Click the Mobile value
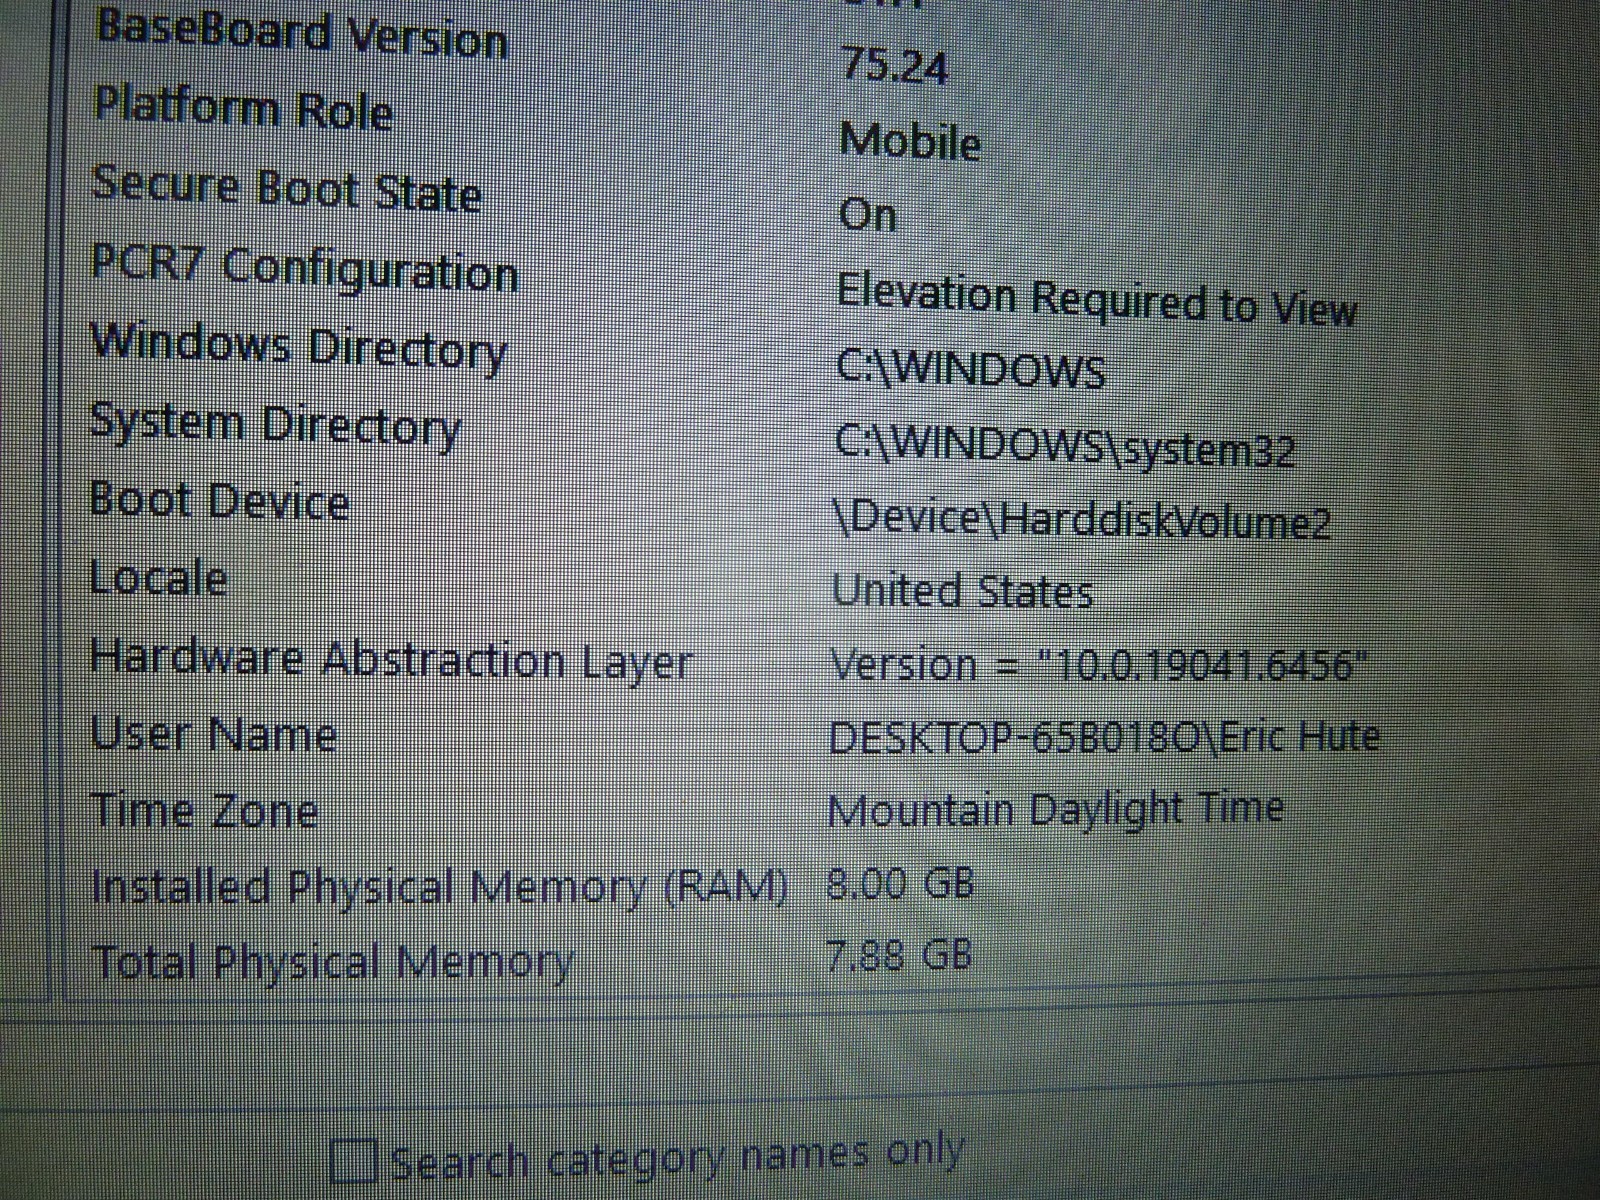 pos(909,141)
